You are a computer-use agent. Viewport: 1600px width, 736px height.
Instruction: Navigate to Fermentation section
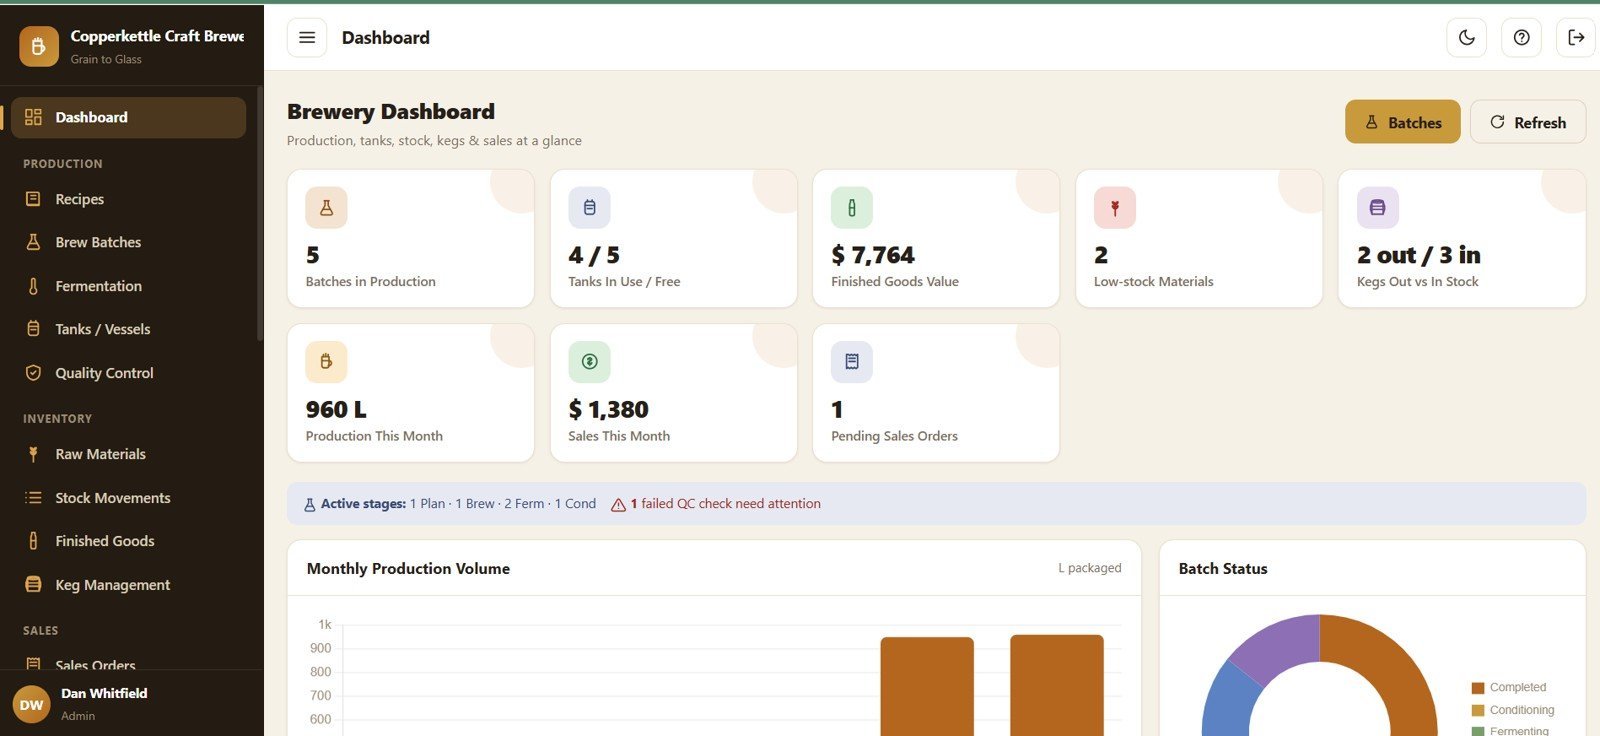pyautogui.click(x=128, y=286)
